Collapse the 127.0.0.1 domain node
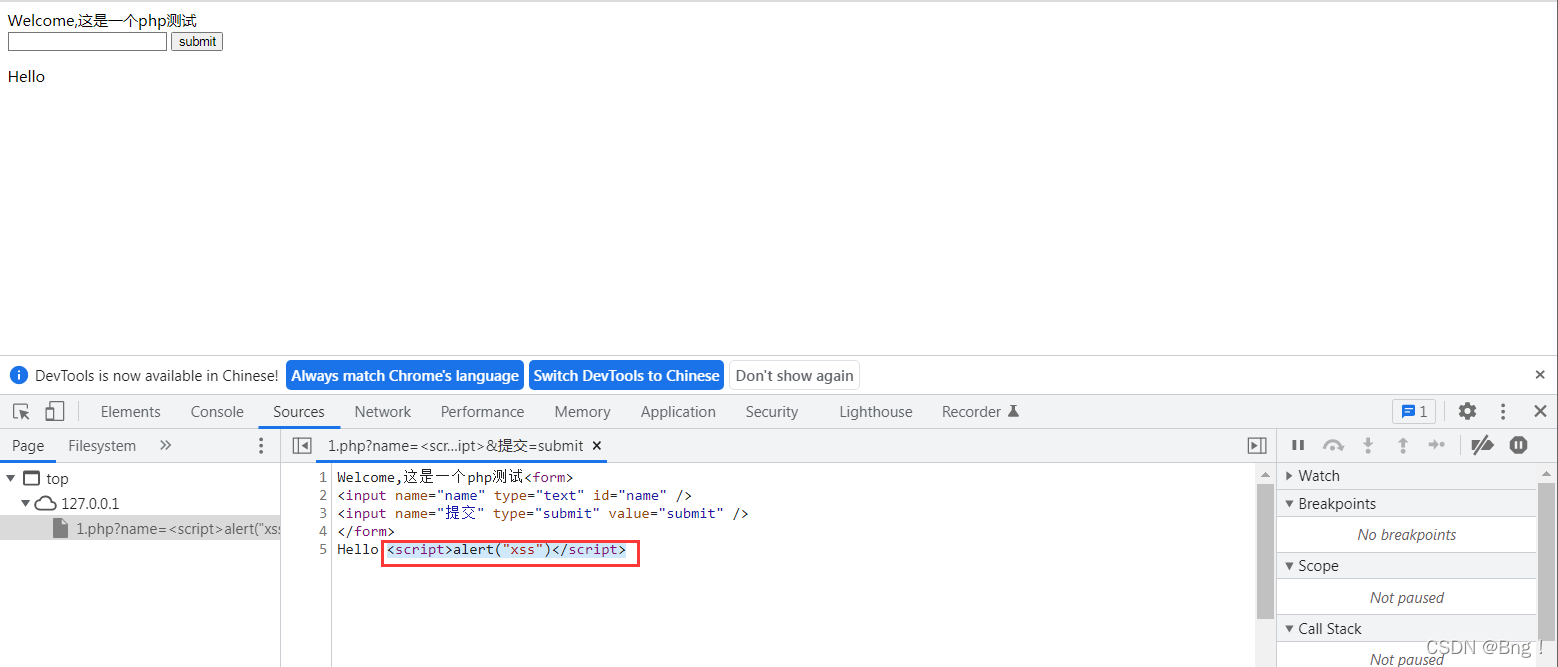This screenshot has width=1558, height=667. coord(25,503)
